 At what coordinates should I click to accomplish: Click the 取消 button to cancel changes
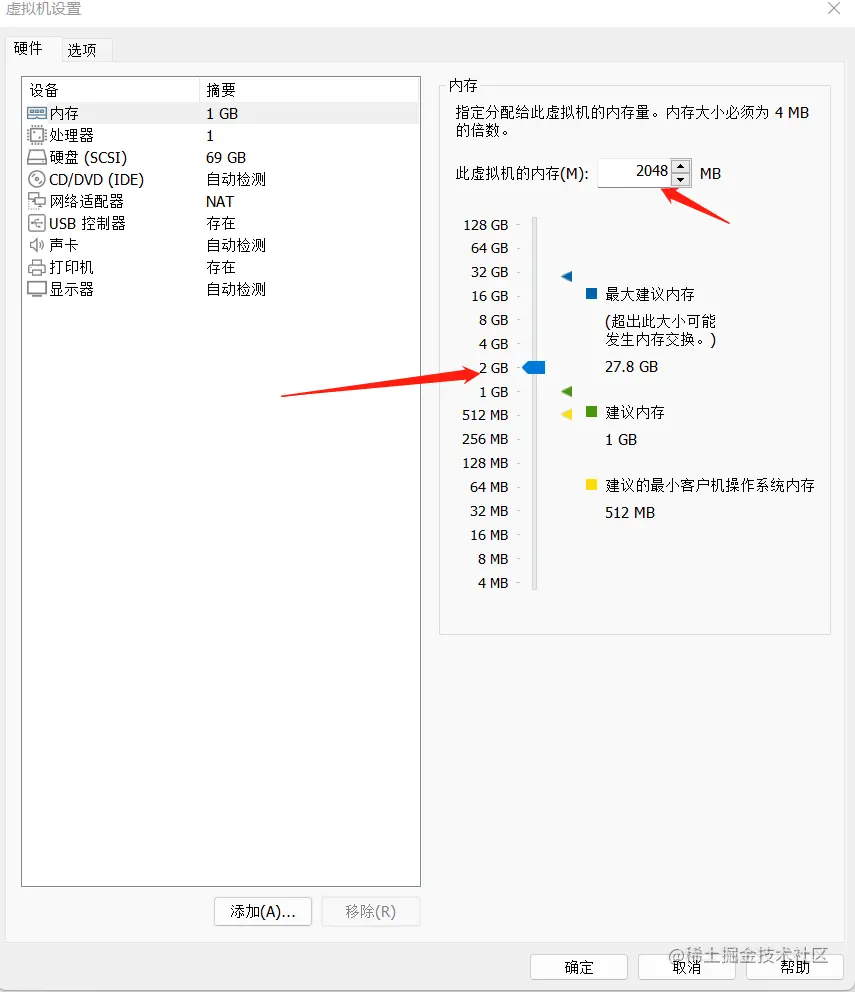point(686,966)
